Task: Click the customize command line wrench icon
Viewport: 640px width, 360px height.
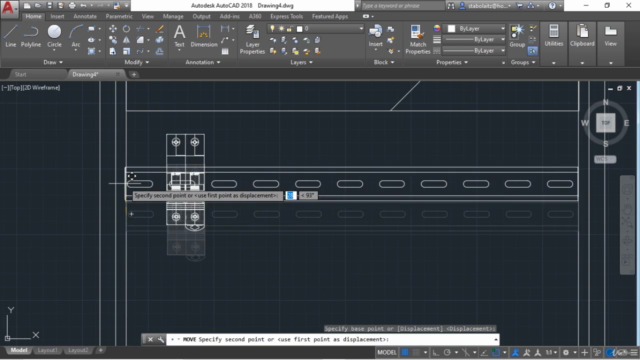Action: coord(161,340)
